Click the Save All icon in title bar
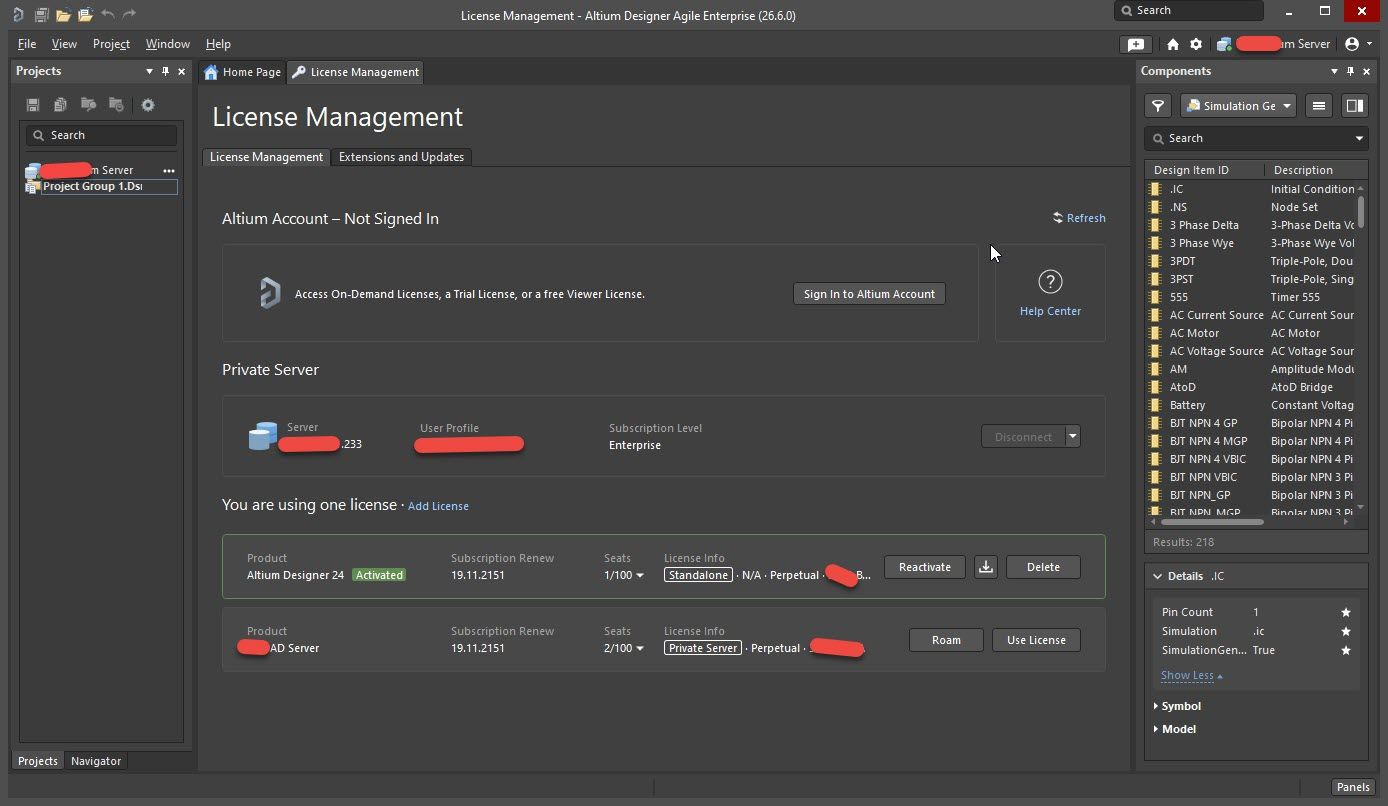 (41, 15)
